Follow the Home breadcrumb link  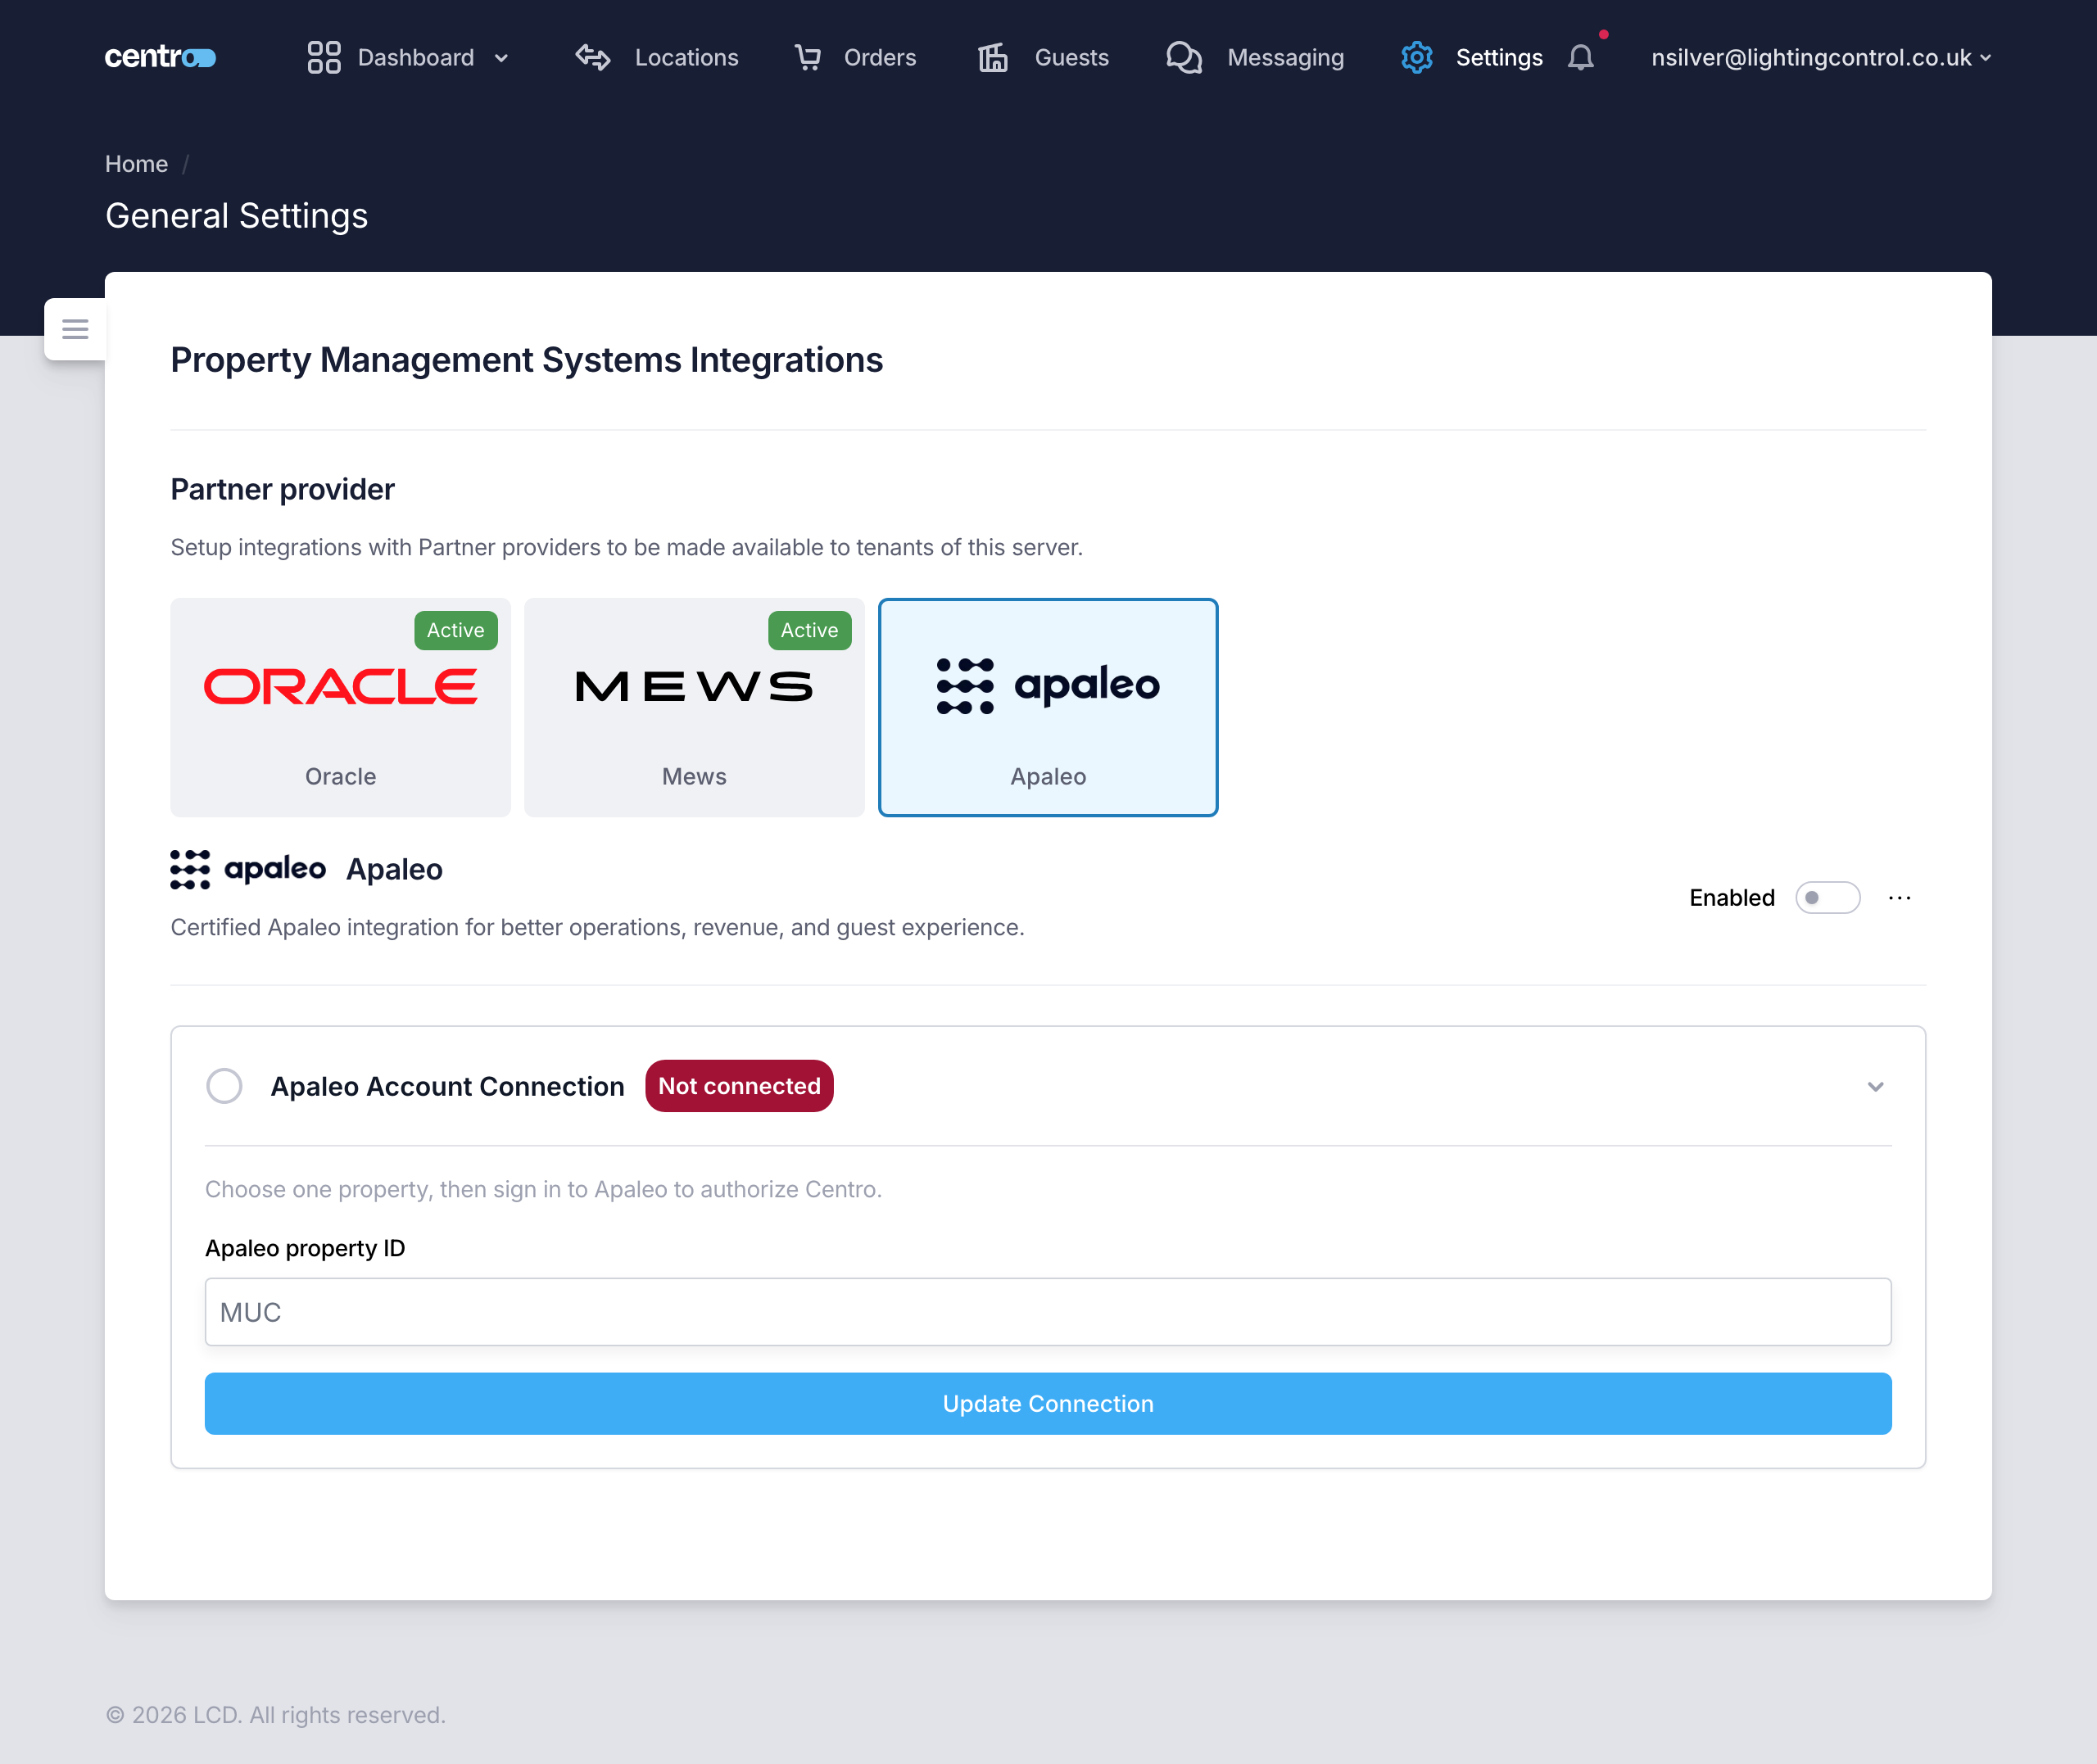136,164
